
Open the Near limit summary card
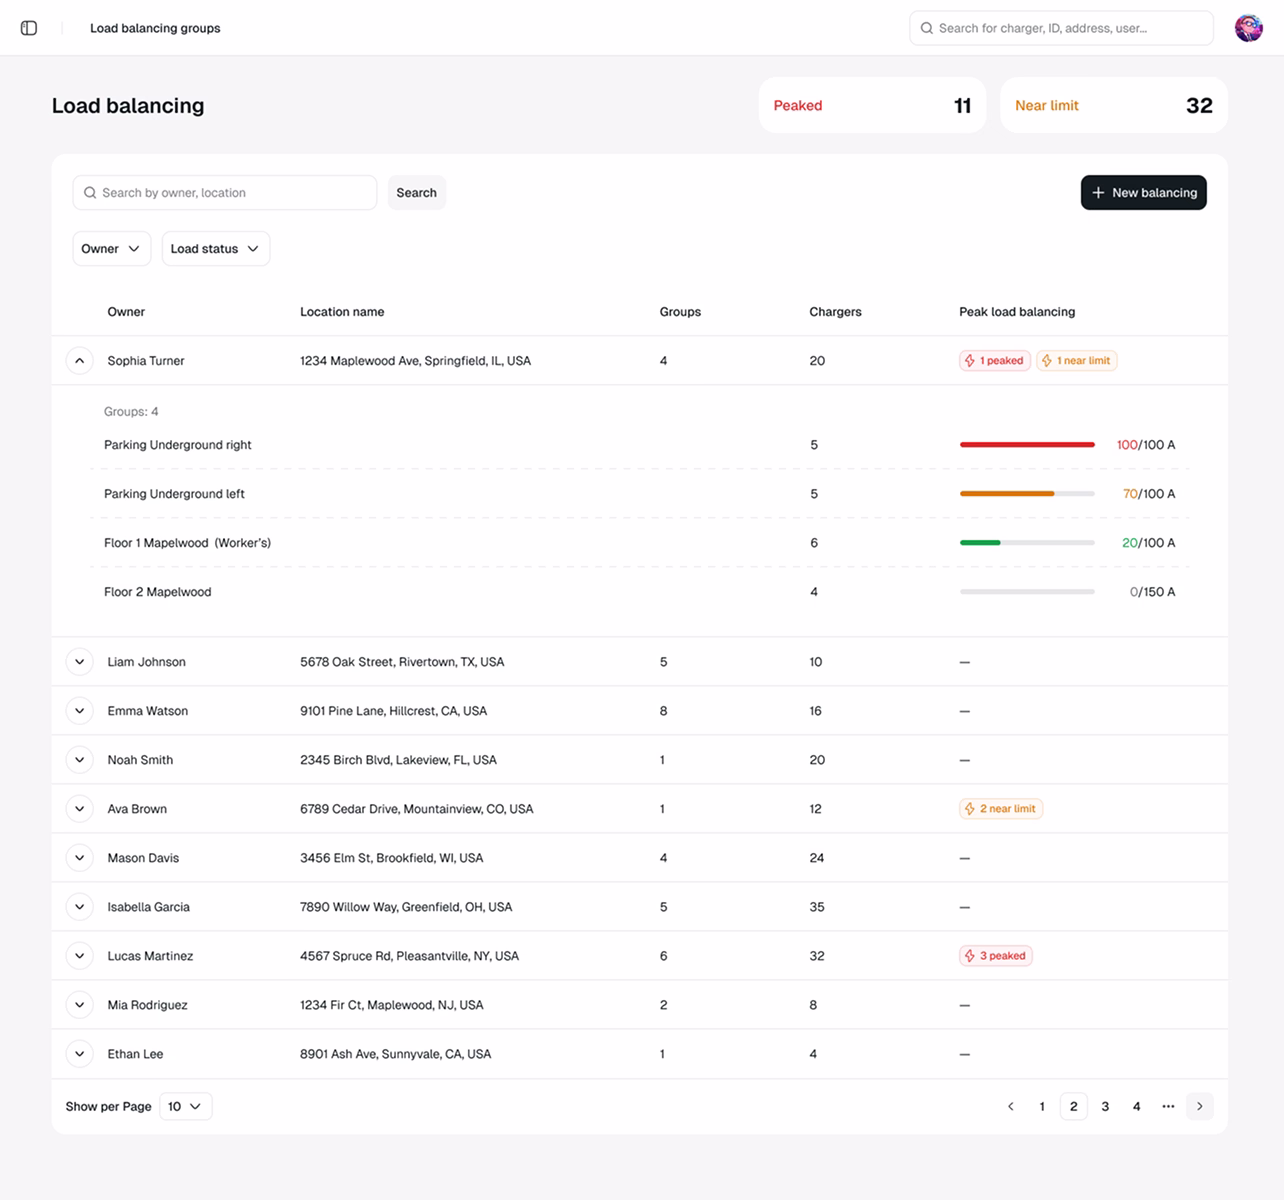1113,105
